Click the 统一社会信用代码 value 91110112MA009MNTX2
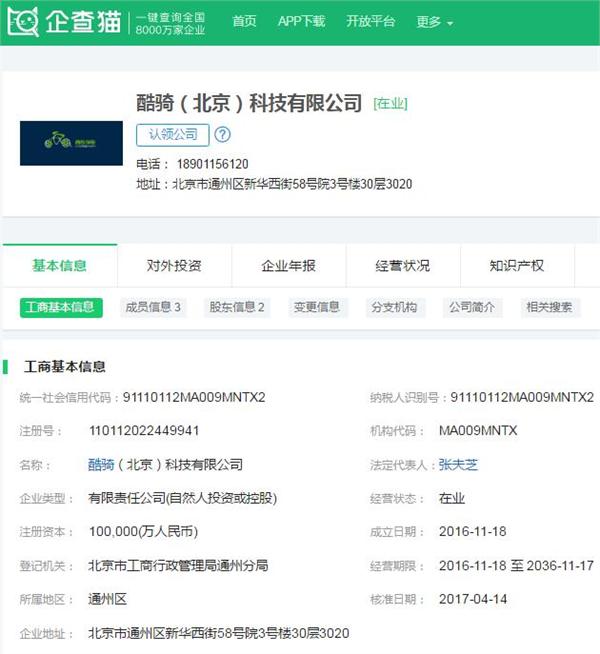 pos(194,397)
